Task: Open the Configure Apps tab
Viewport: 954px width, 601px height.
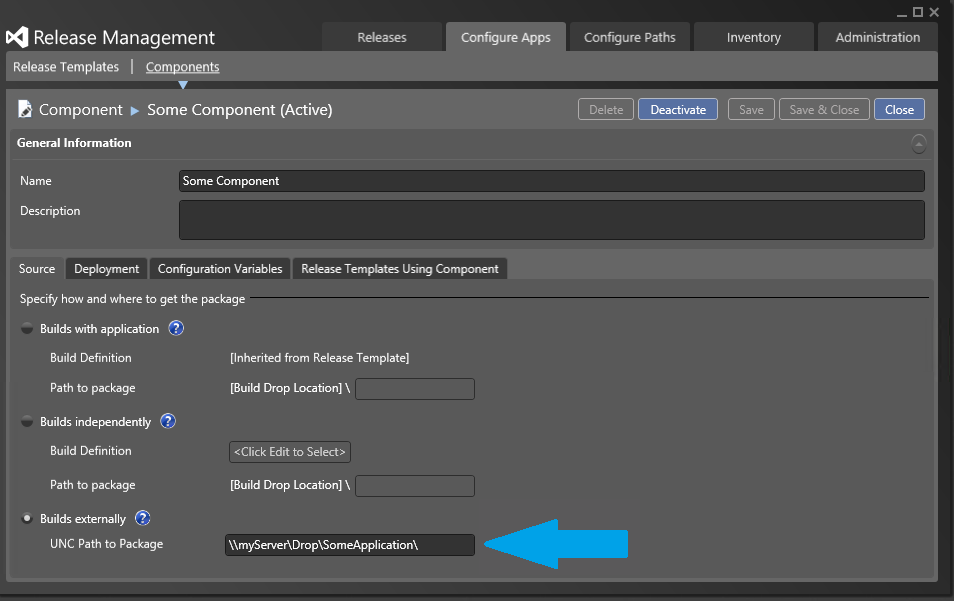Action: pos(506,37)
